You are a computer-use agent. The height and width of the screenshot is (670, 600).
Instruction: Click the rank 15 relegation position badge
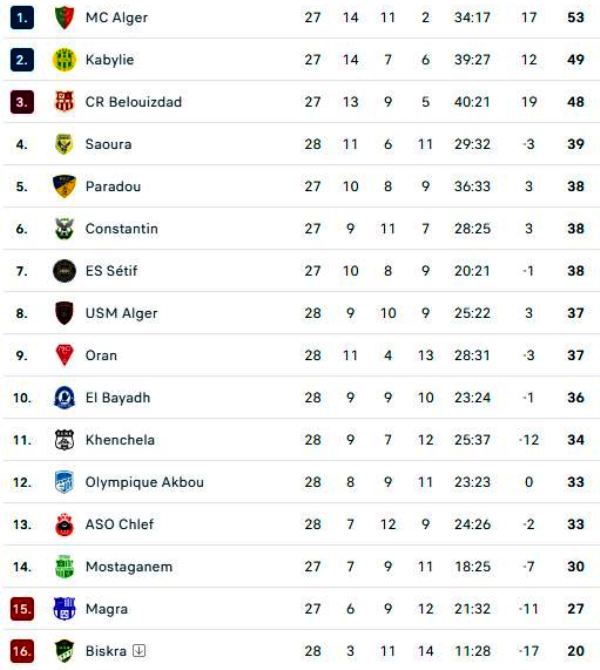[x=23, y=609]
